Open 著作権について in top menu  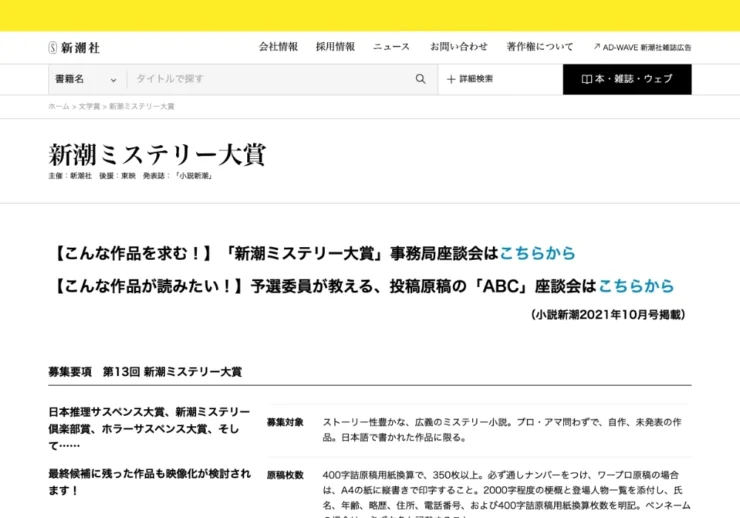point(540,47)
